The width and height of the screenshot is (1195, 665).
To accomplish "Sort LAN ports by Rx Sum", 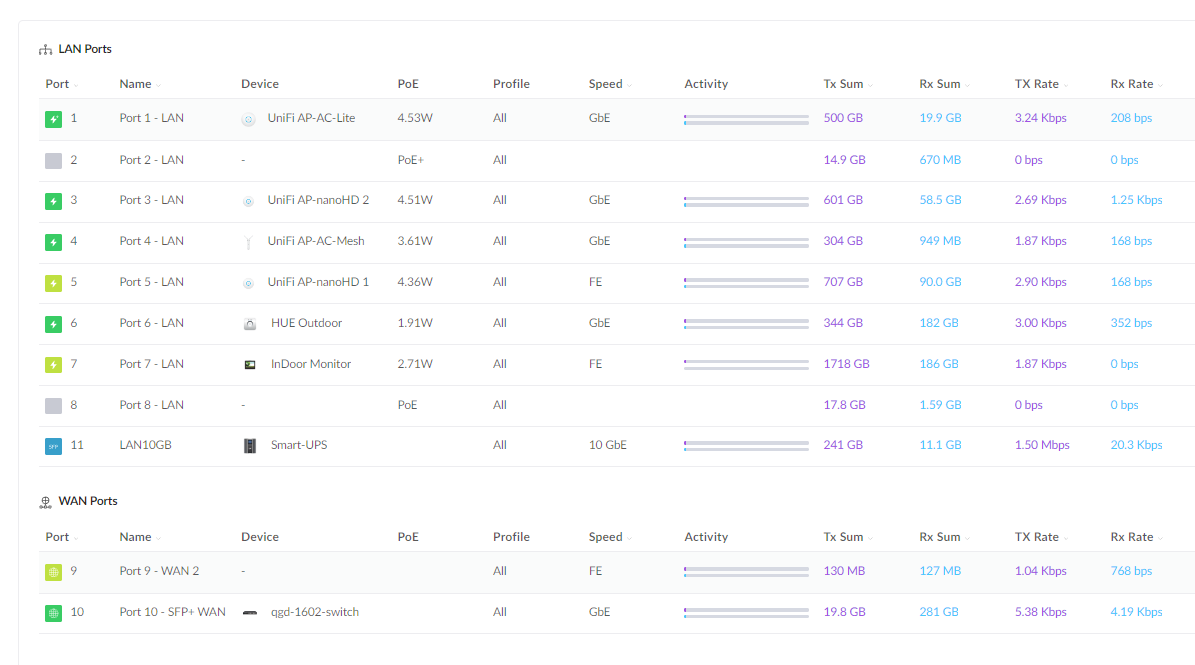I will (944, 84).
